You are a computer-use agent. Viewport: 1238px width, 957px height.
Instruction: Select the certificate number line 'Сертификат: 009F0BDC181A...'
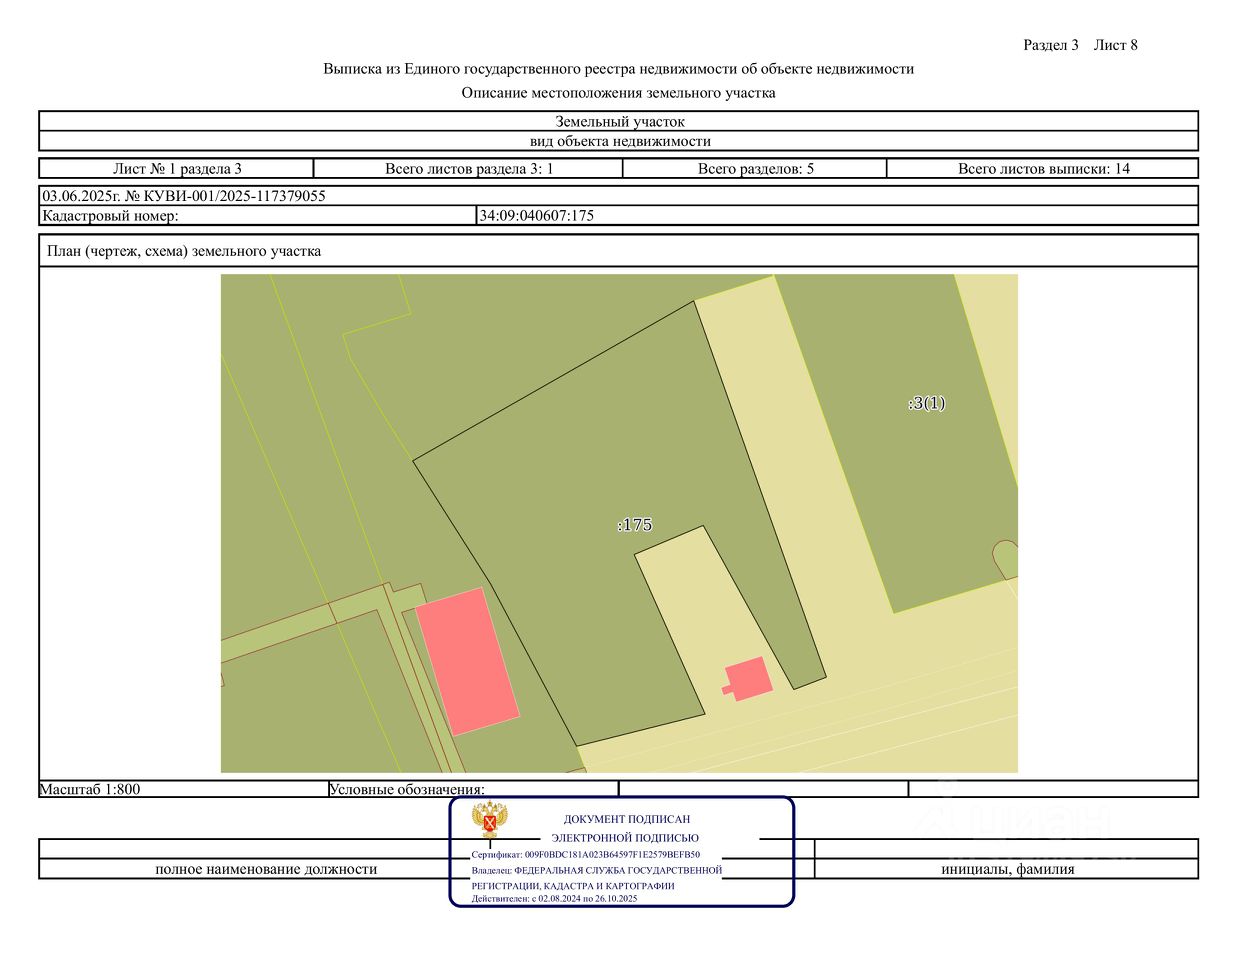(586, 855)
